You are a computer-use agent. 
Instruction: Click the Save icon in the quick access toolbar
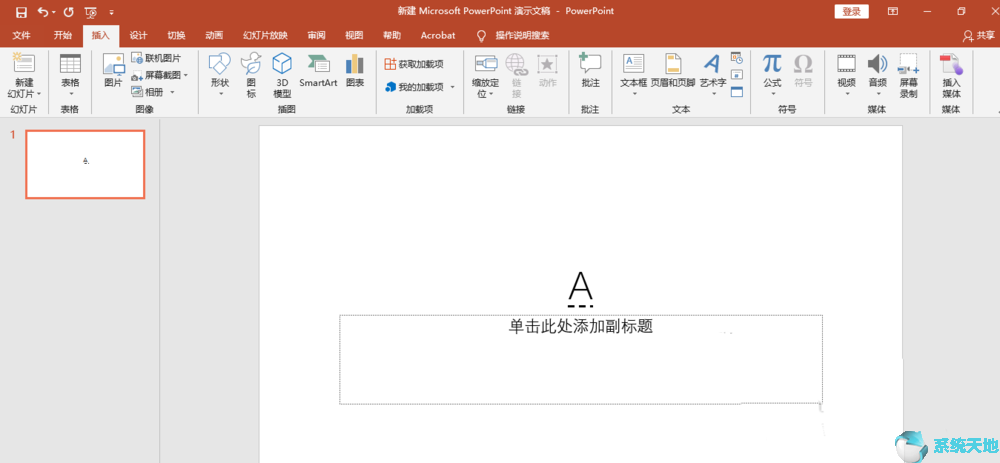coord(21,12)
